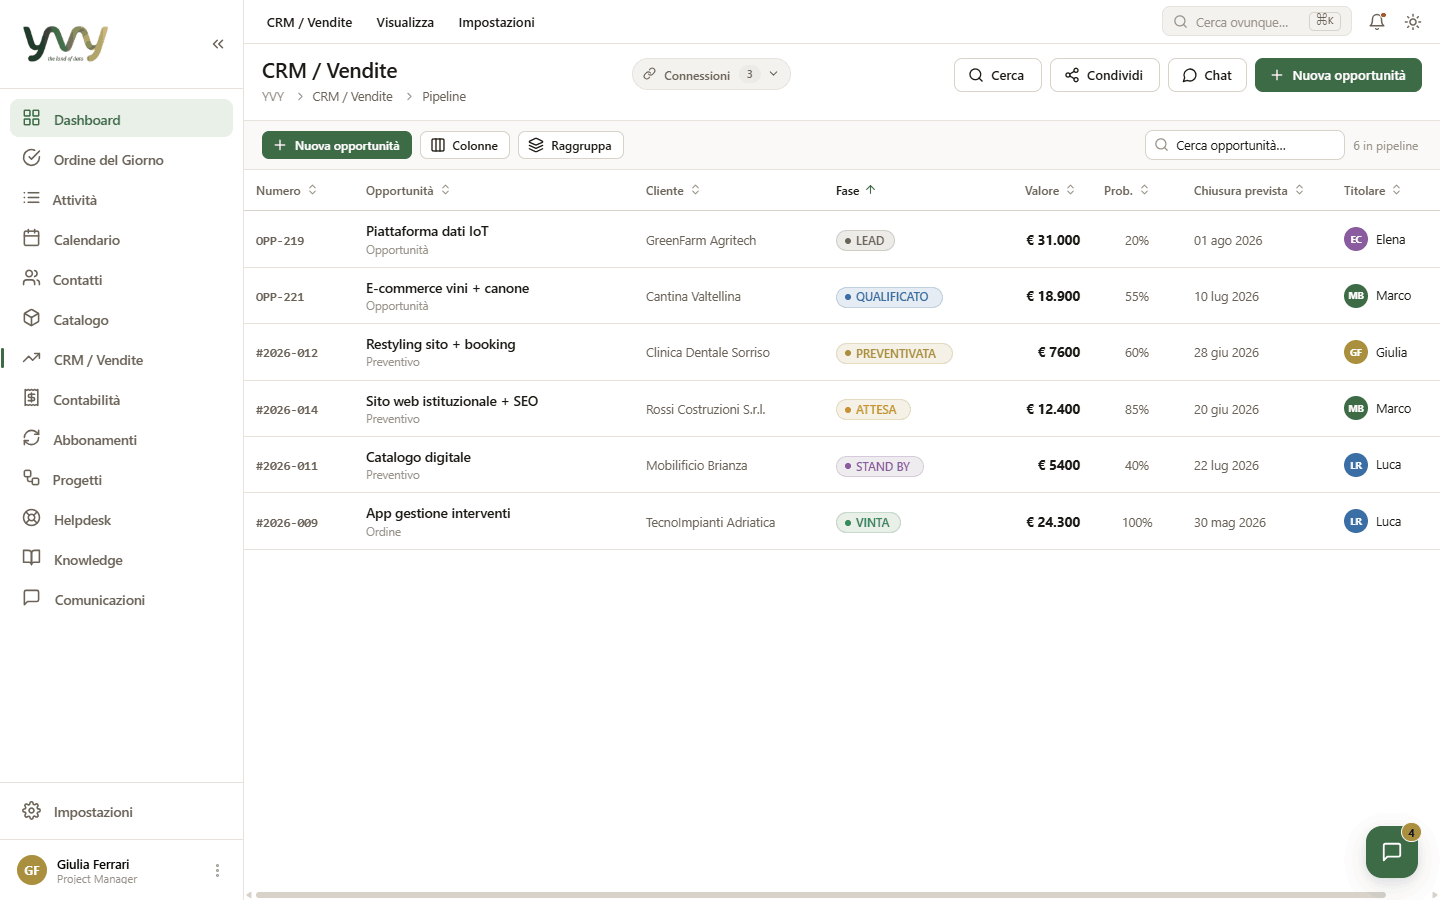This screenshot has height=900, width=1440.
Task: Focus the Cerca ovunque search field
Action: click(1257, 21)
